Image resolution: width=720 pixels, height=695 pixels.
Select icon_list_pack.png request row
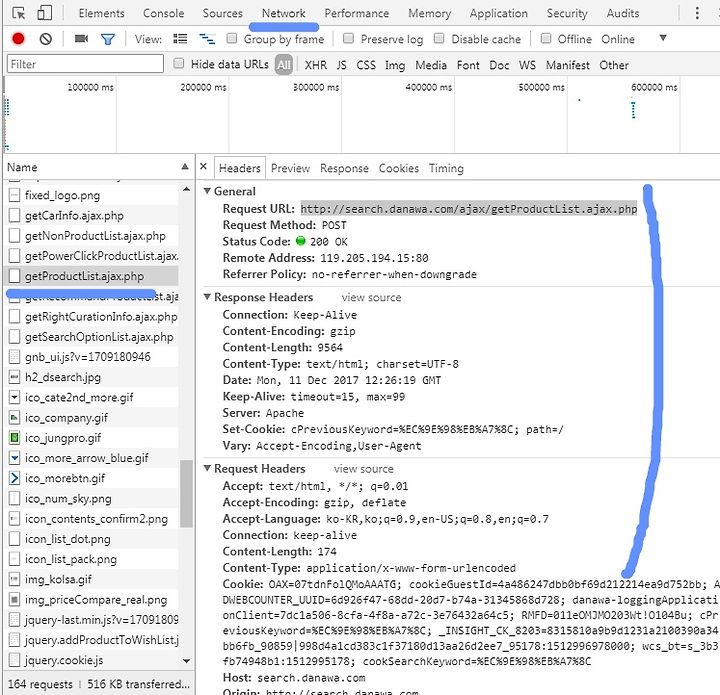(x=91, y=559)
